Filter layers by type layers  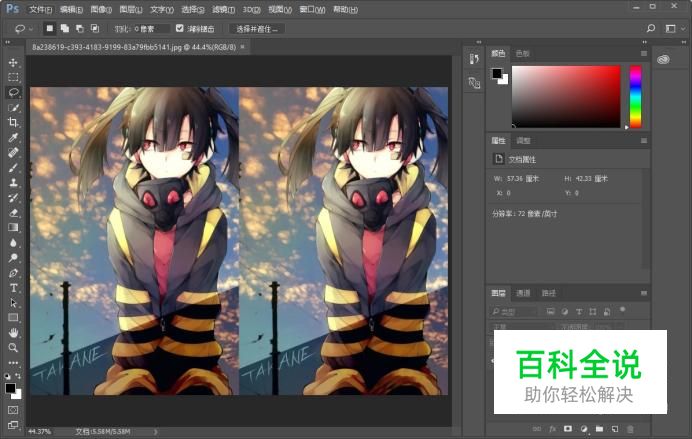[x=579, y=311]
